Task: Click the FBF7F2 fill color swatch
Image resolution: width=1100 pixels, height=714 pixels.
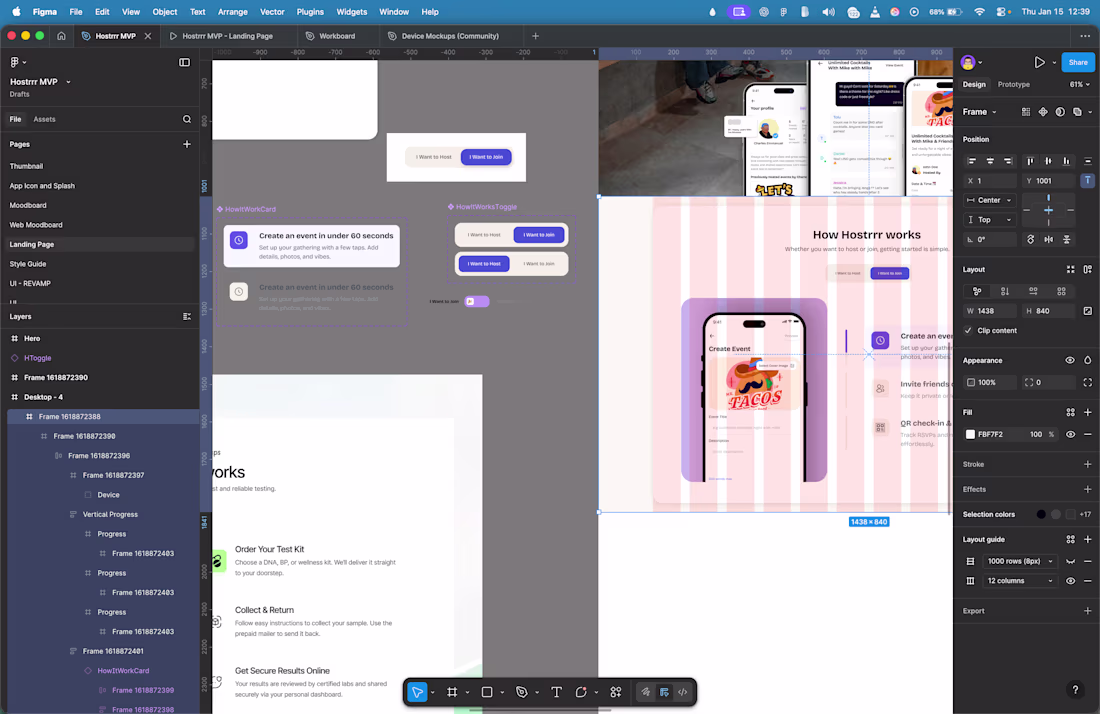Action: [x=970, y=435]
